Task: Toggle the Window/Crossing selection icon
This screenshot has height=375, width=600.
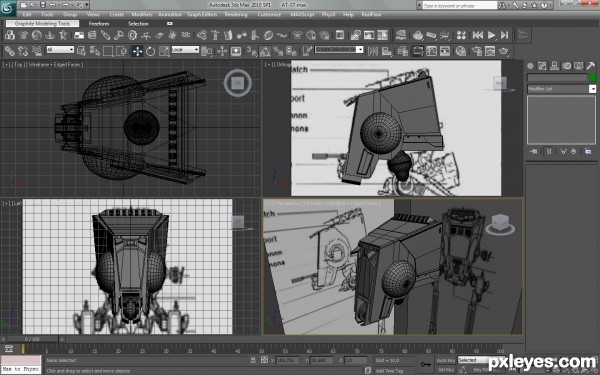Action: pyautogui.click(x=121, y=51)
